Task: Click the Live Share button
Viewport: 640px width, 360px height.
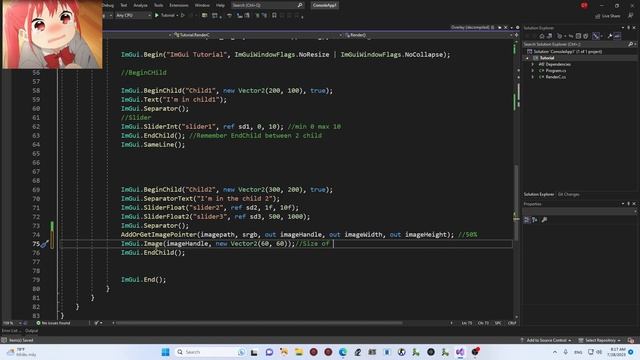Action: [608, 16]
